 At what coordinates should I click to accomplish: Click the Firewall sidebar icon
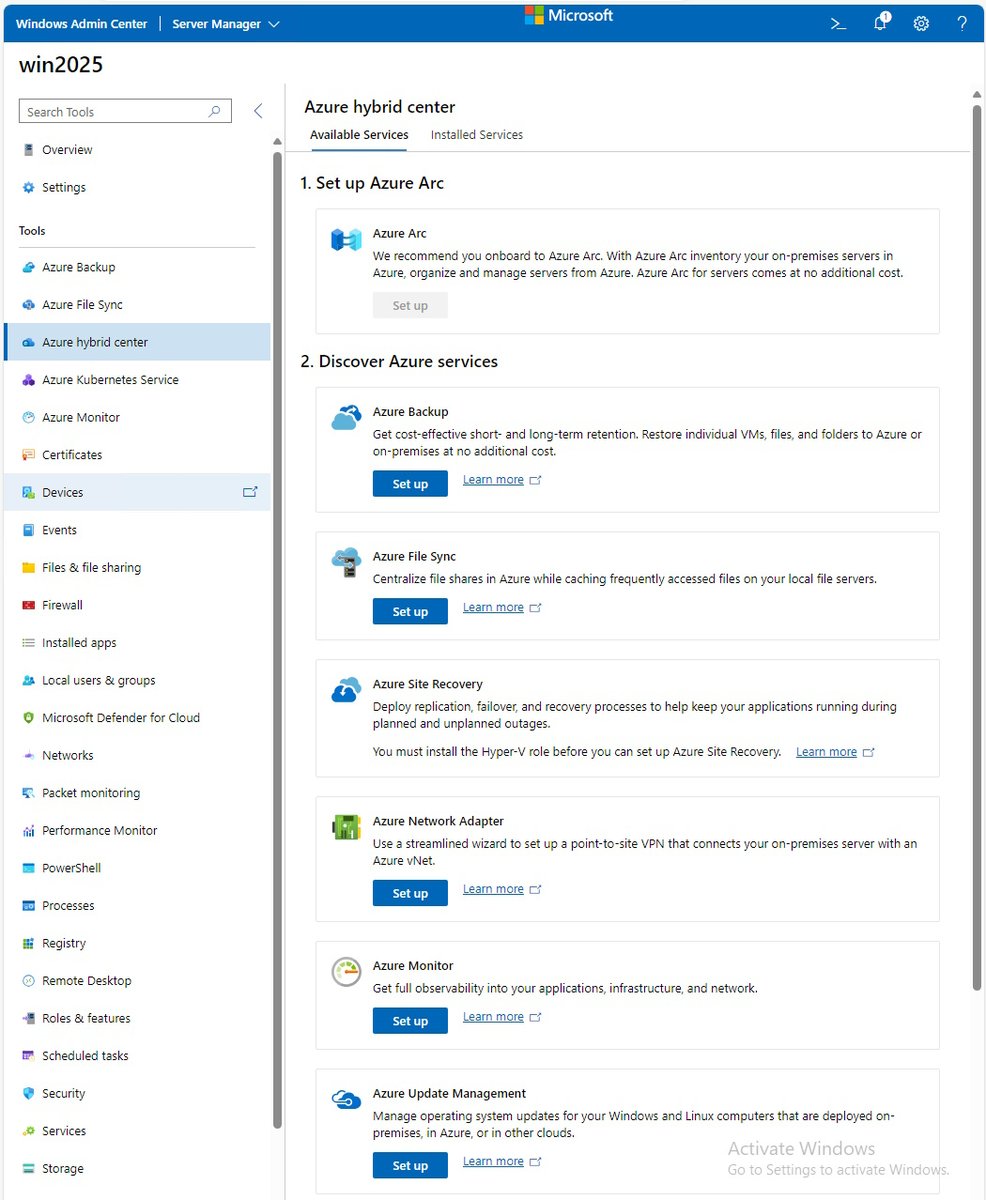pyautogui.click(x=29, y=605)
